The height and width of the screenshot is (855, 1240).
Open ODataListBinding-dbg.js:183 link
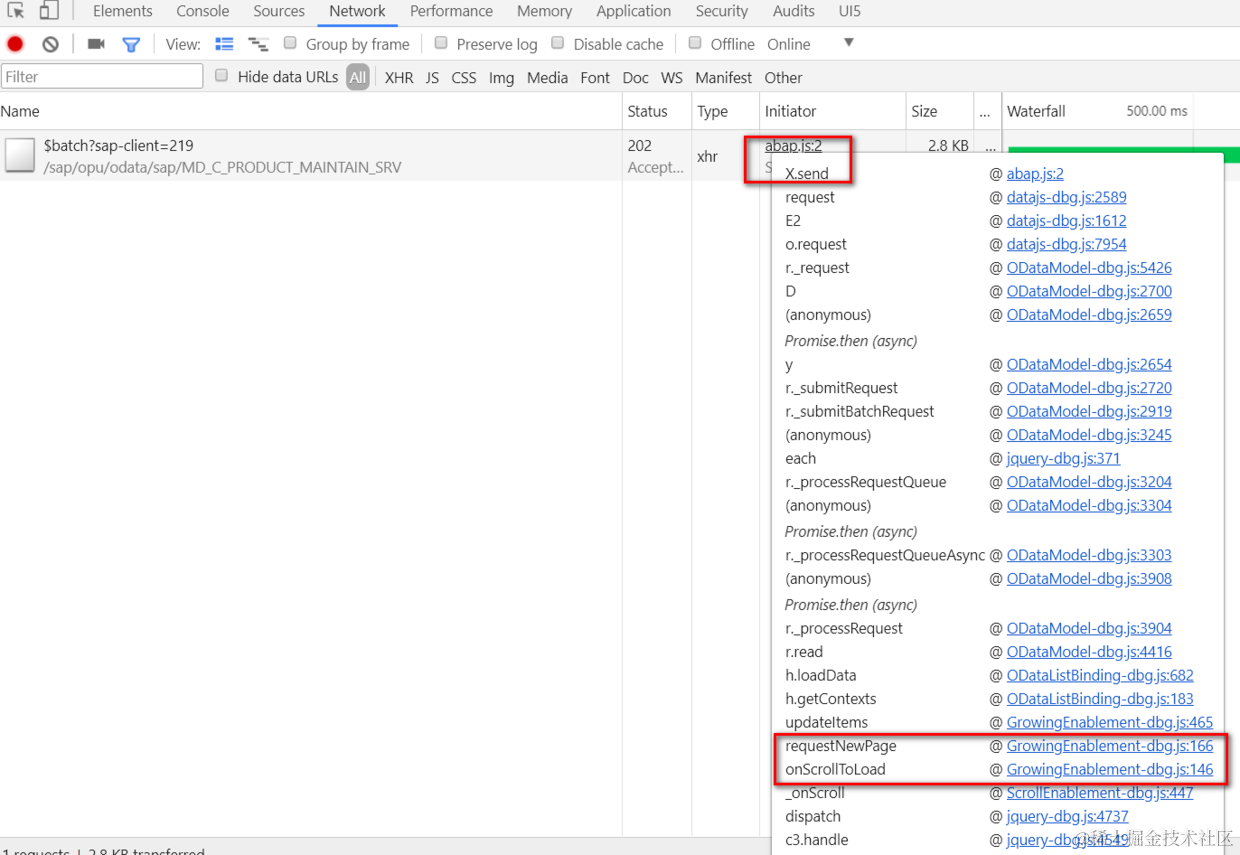pos(1100,698)
